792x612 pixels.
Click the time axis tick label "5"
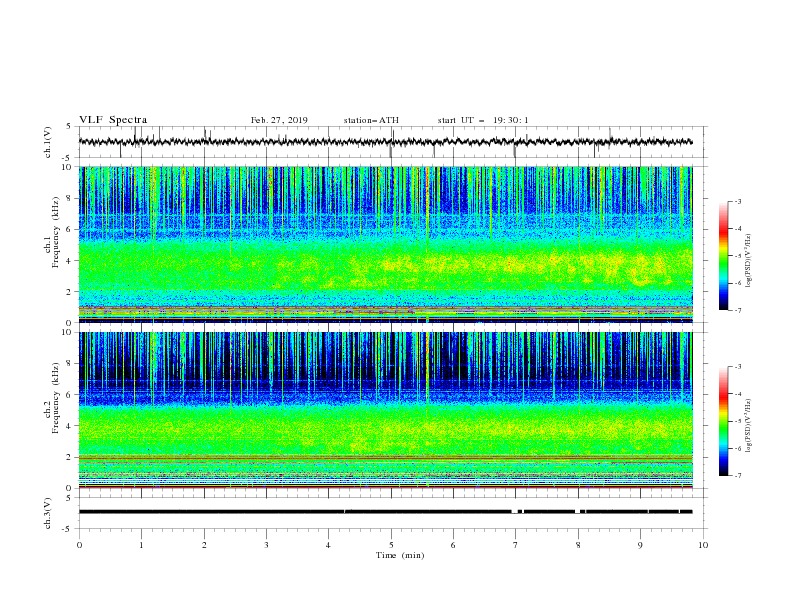pos(391,545)
